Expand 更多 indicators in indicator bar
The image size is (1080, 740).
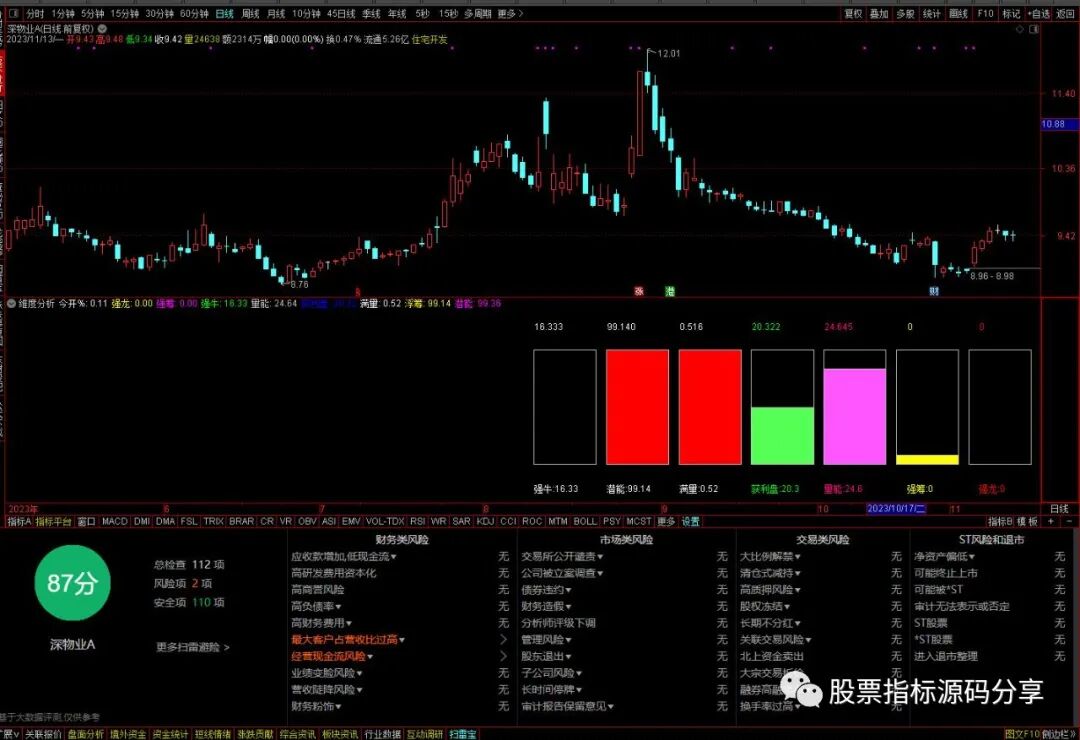coord(666,522)
